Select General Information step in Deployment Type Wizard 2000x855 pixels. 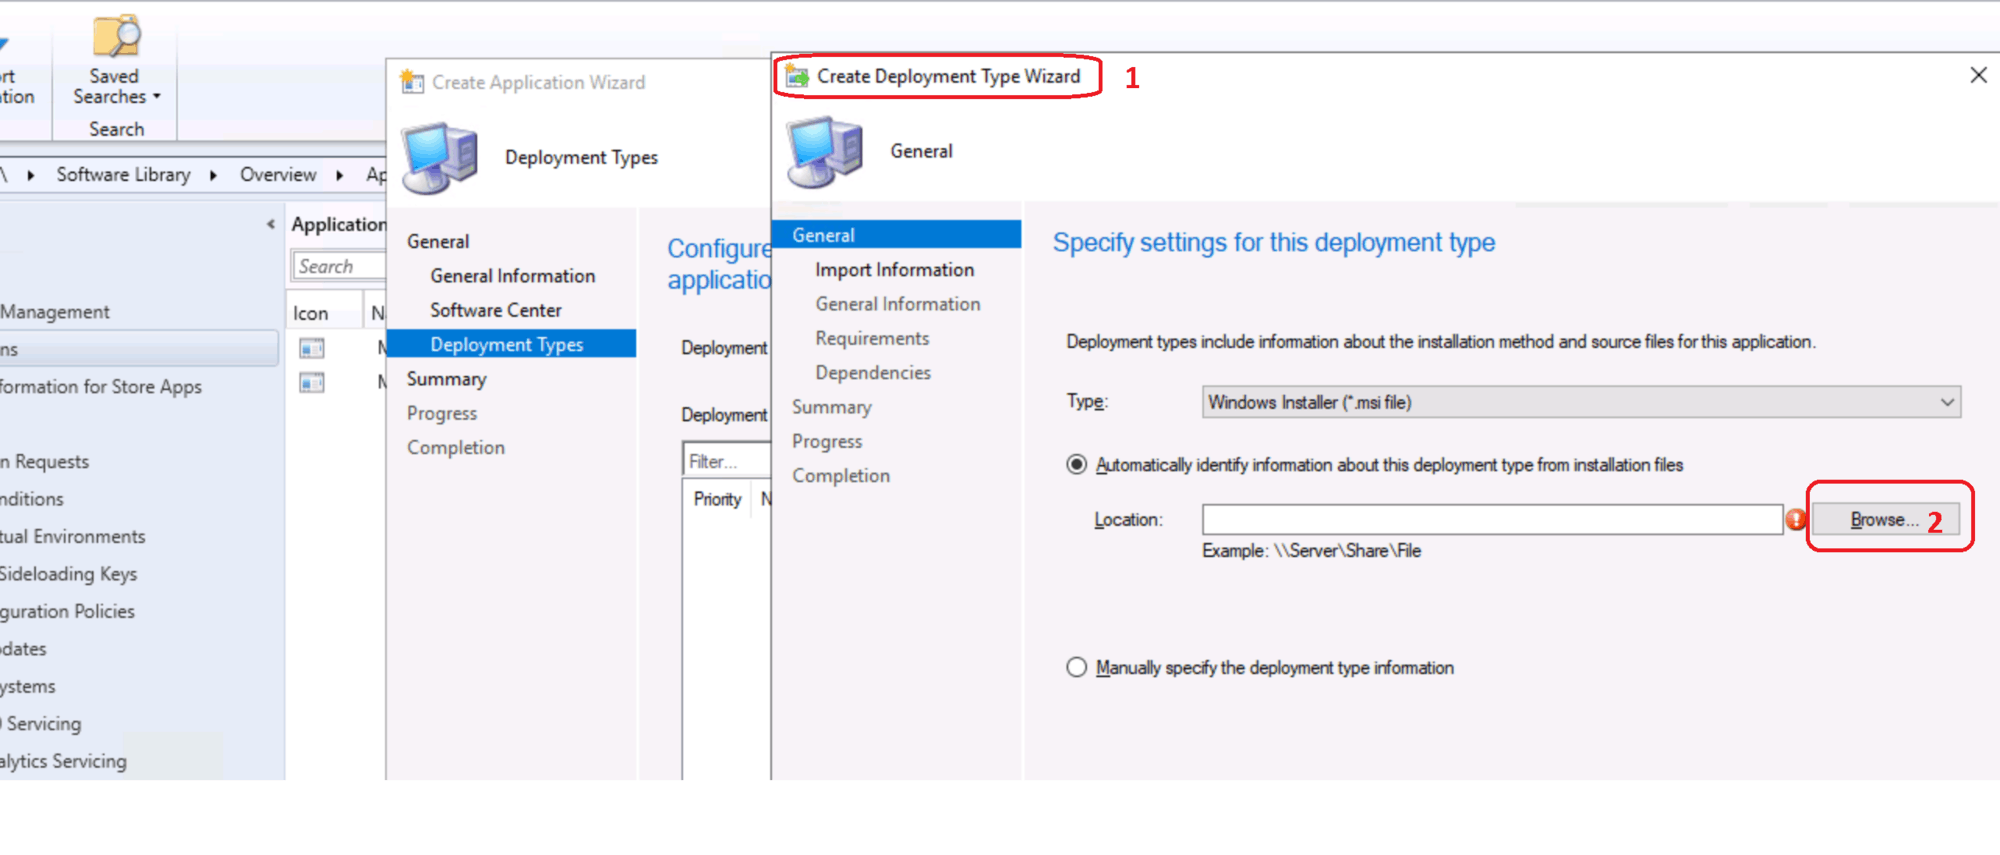897,304
